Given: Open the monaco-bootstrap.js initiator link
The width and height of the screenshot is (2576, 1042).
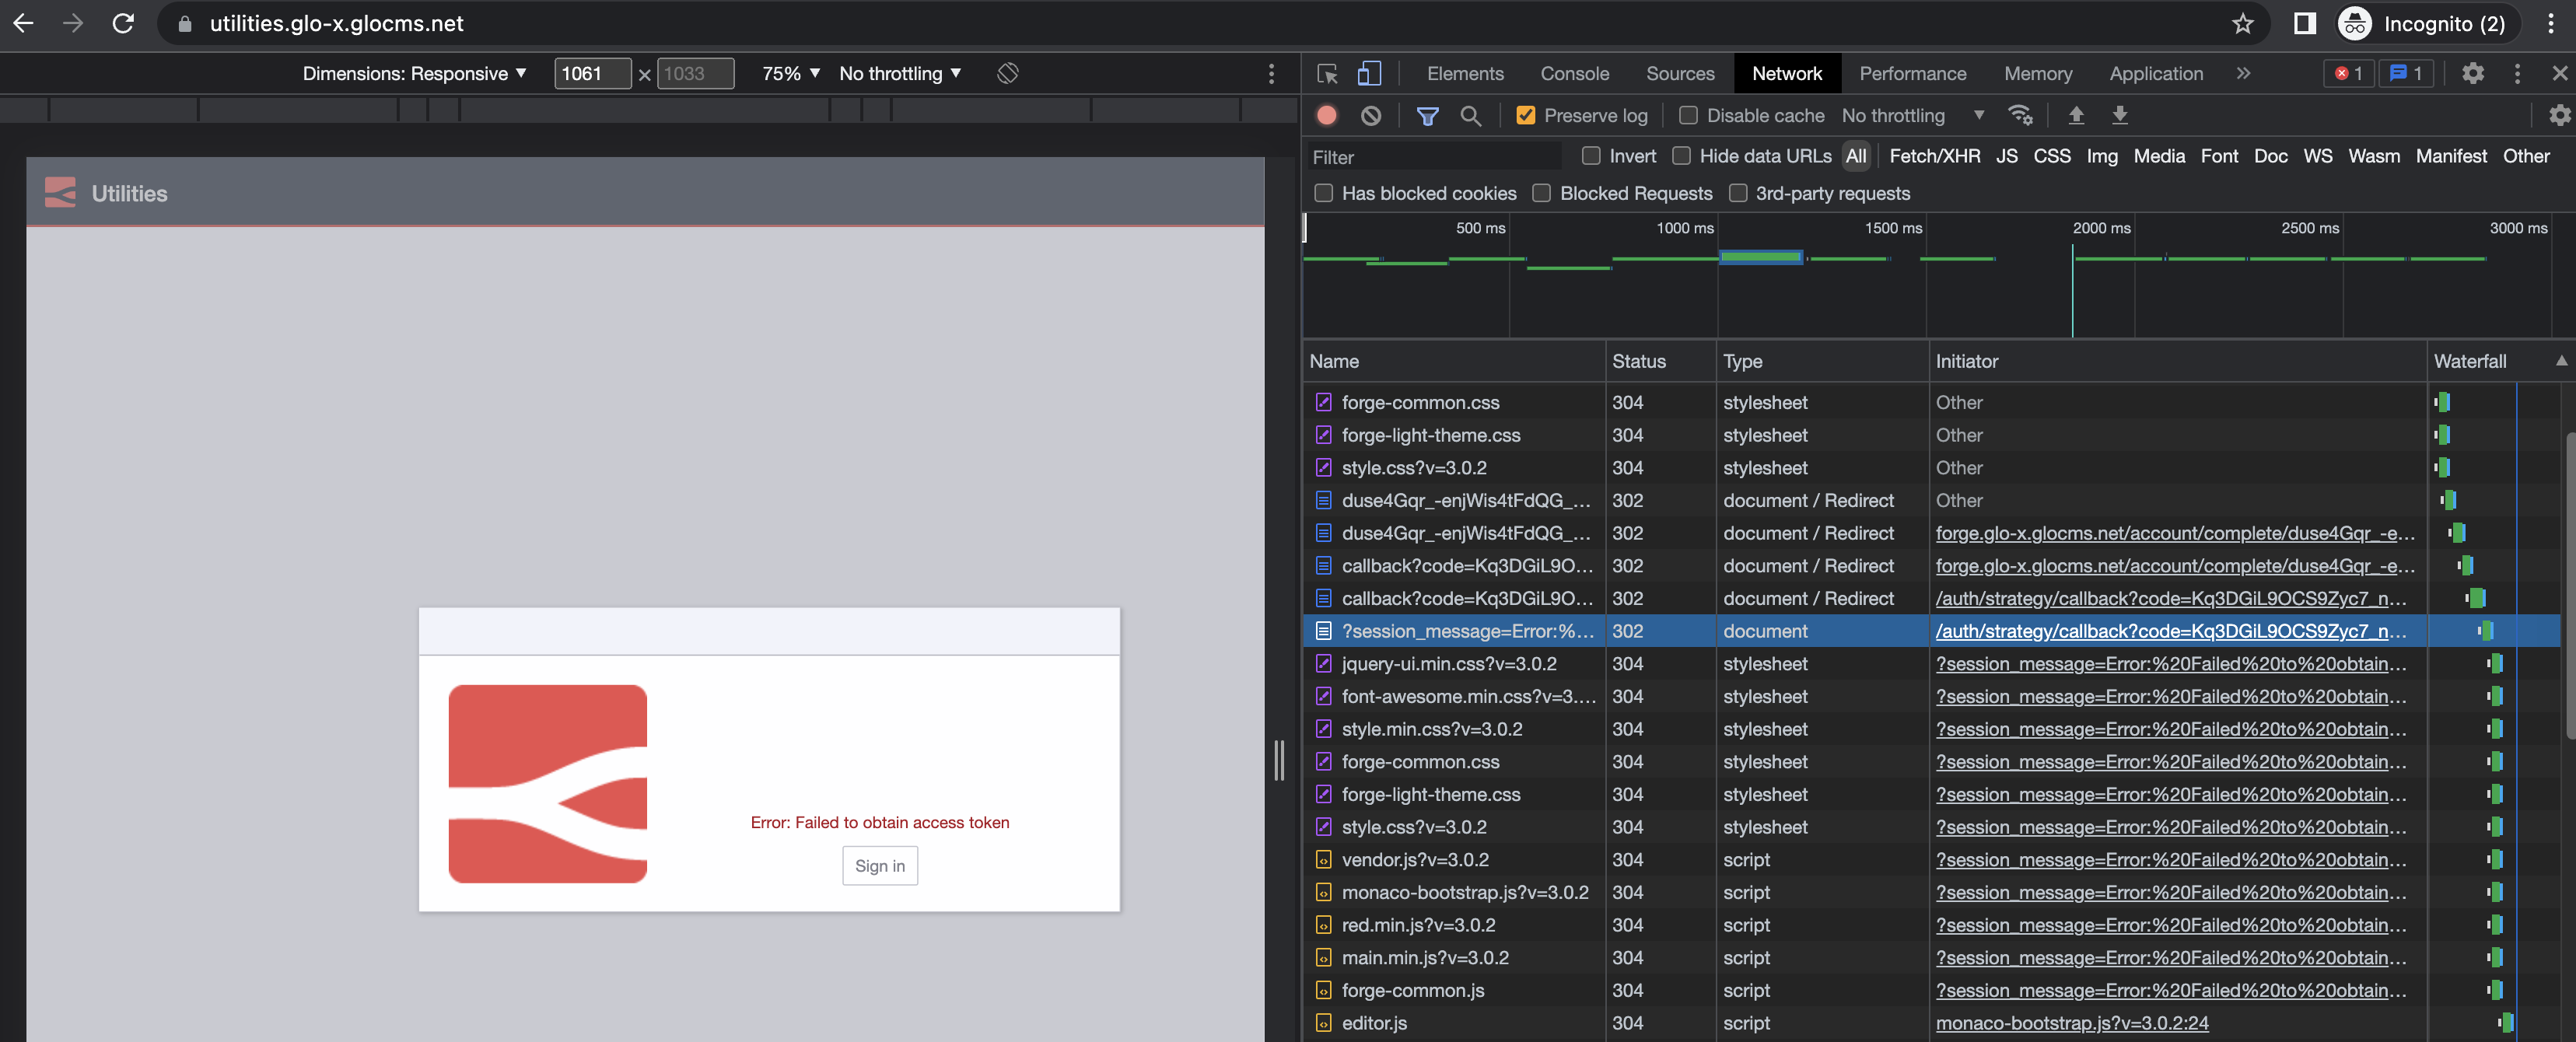Looking at the screenshot, I should (2072, 1023).
